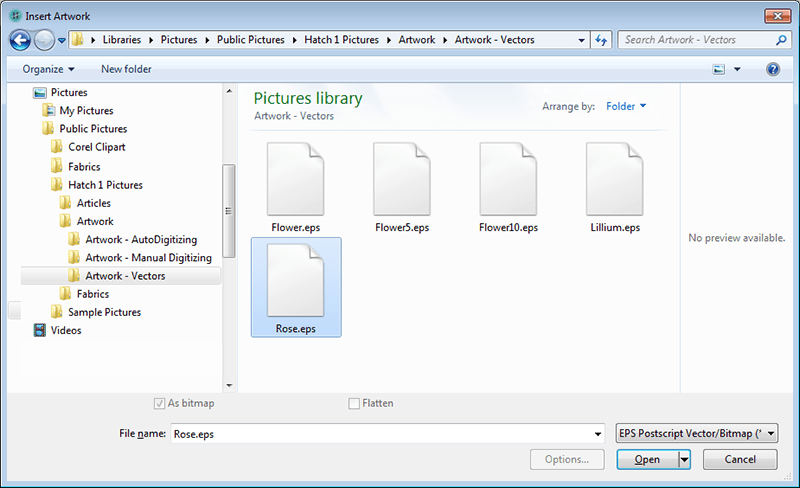Select the Flower.eps file icon
This screenshot has width=800, height=488.
[x=294, y=178]
